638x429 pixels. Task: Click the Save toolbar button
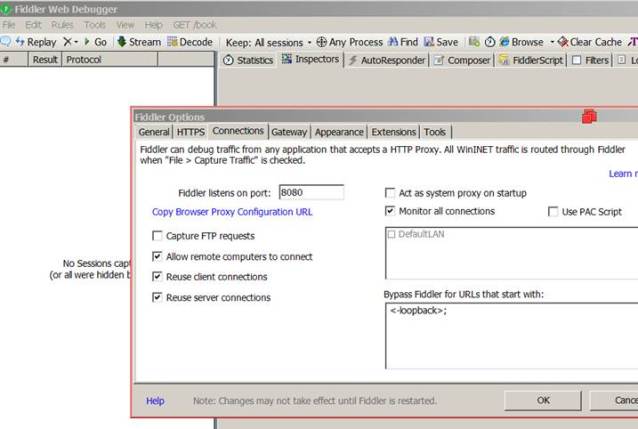click(x=441, y=42)
